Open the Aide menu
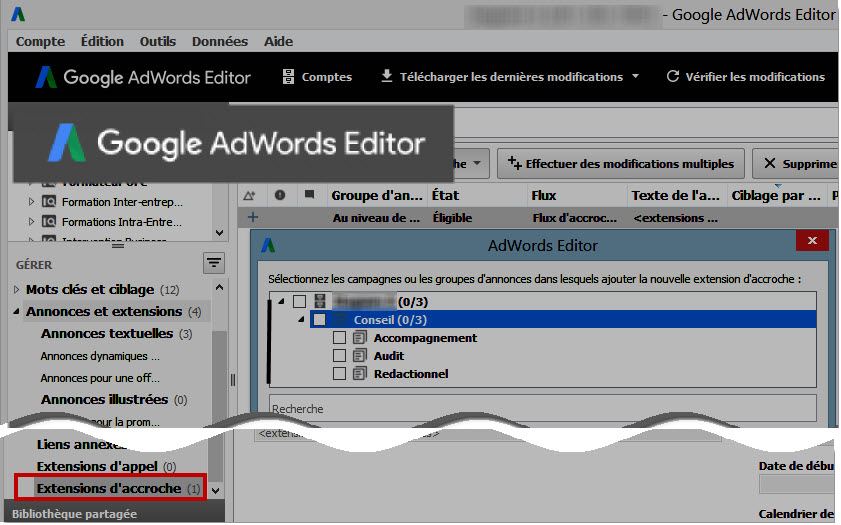This screenshot has width=841, height=525. tap(278, 41)
